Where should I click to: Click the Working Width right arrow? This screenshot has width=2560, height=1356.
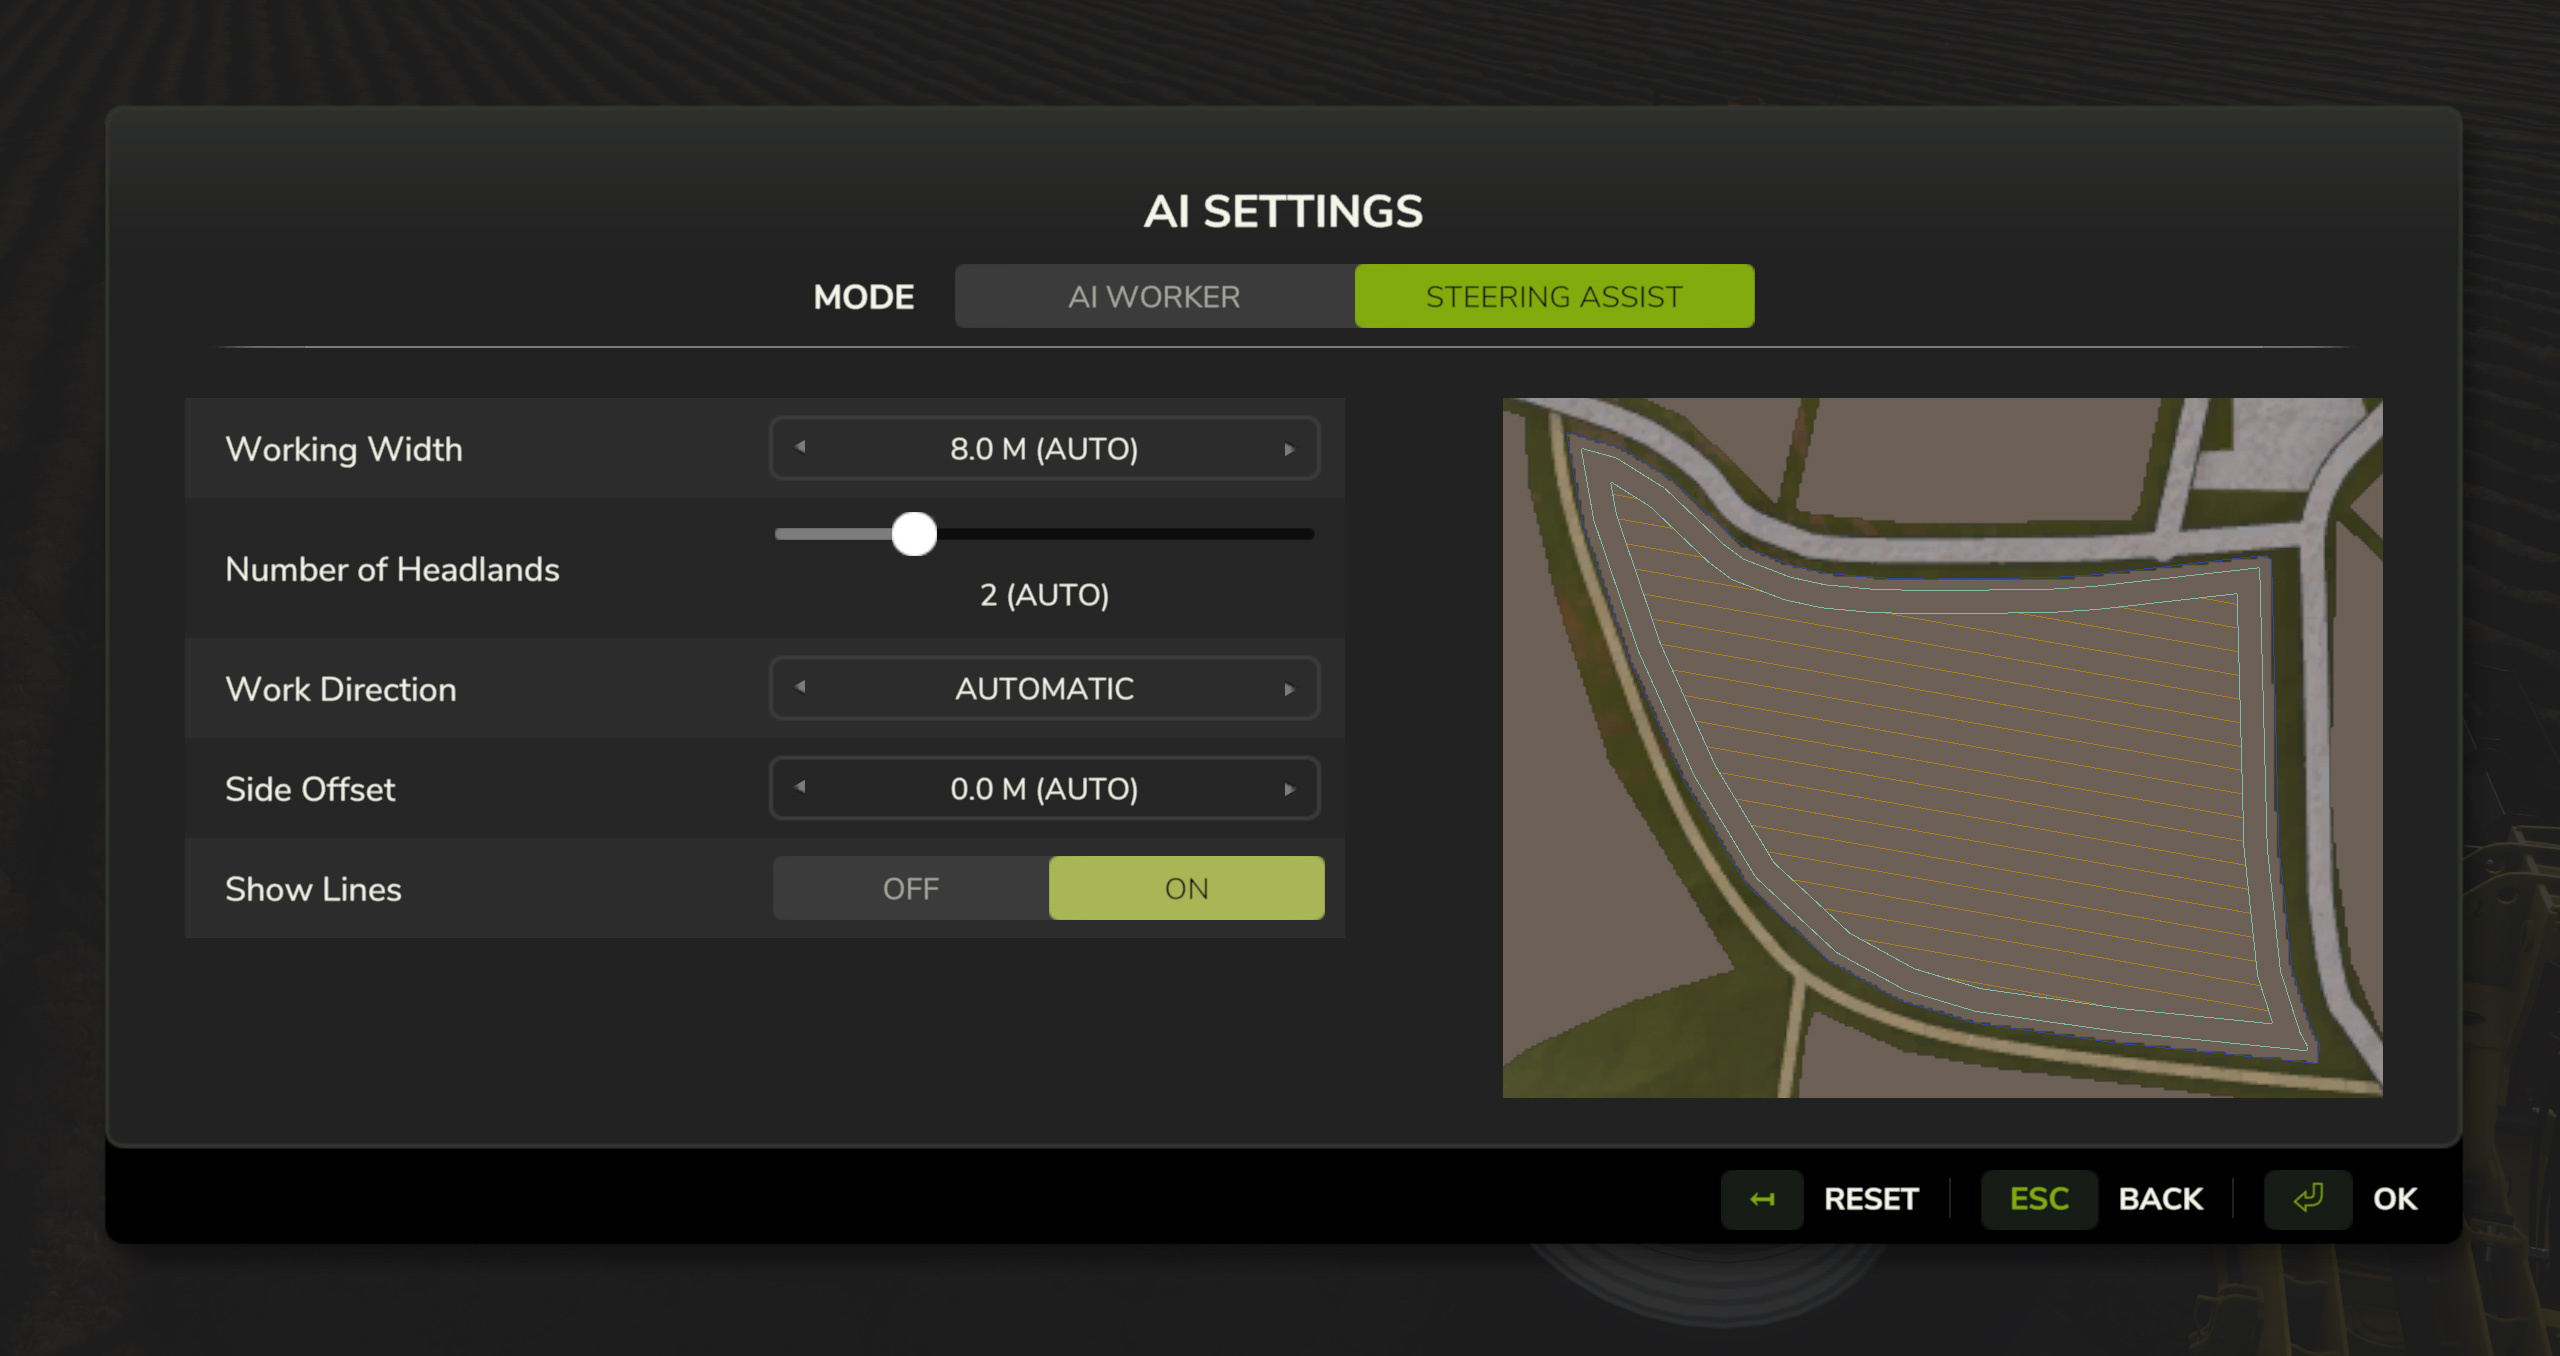(1289, 449)
